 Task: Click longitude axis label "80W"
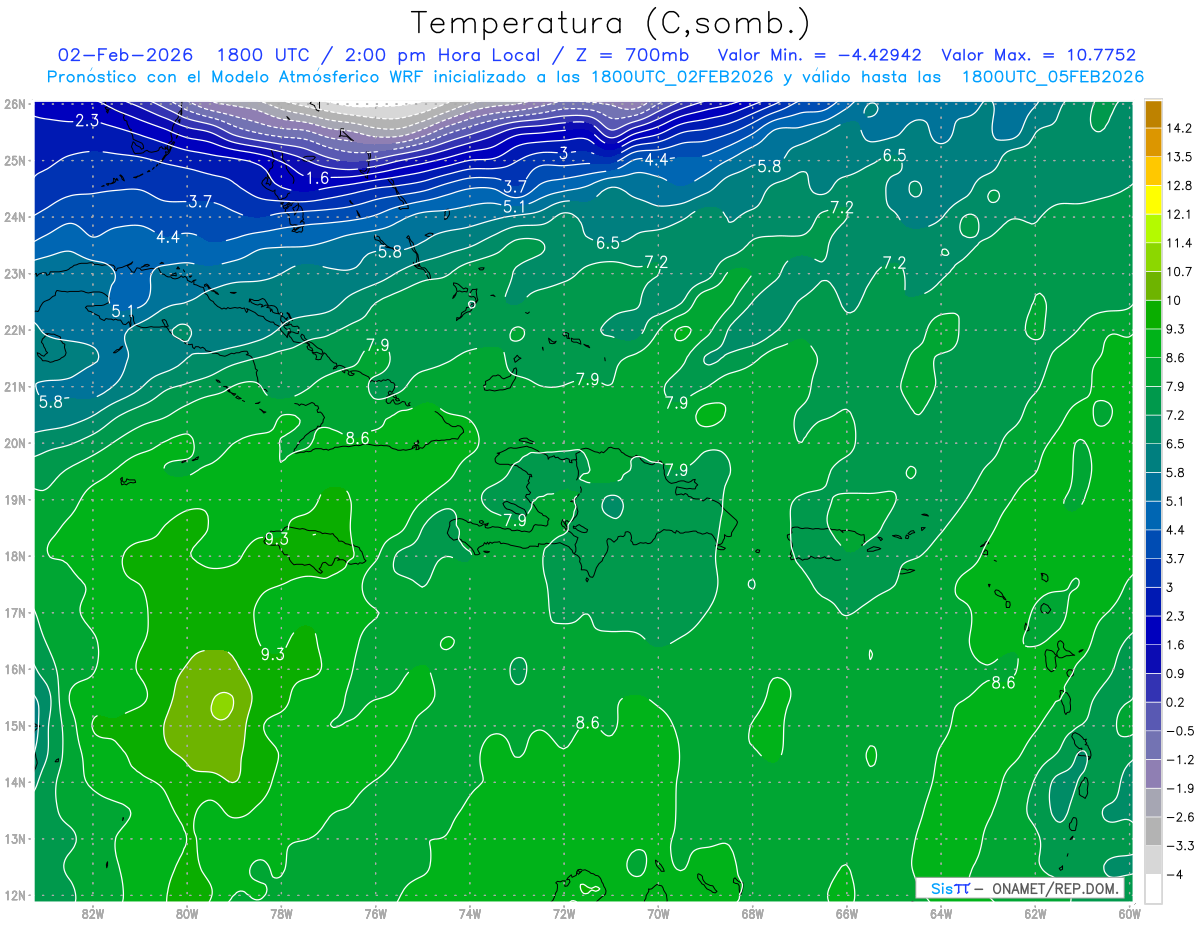coord(187,913)
